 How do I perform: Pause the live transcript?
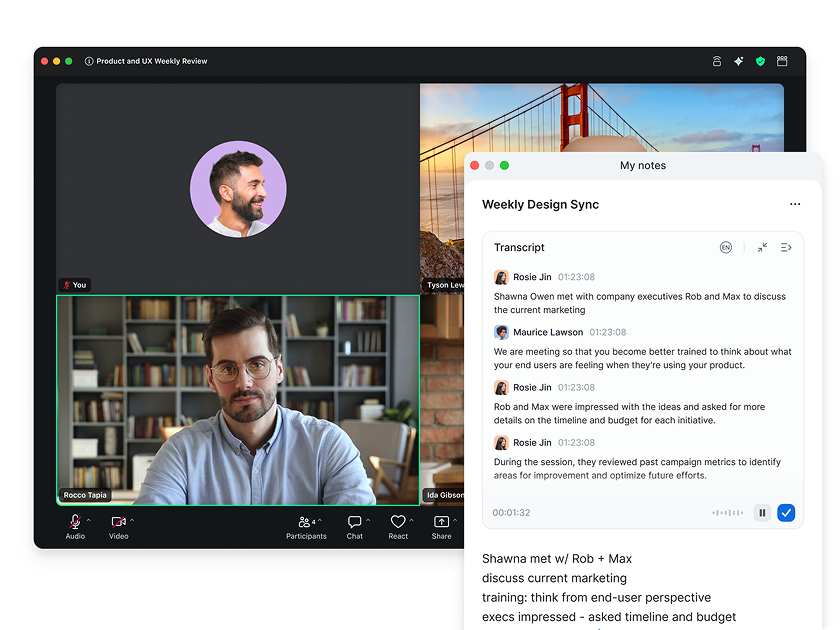pyautogui.click(x=762, y=512)
